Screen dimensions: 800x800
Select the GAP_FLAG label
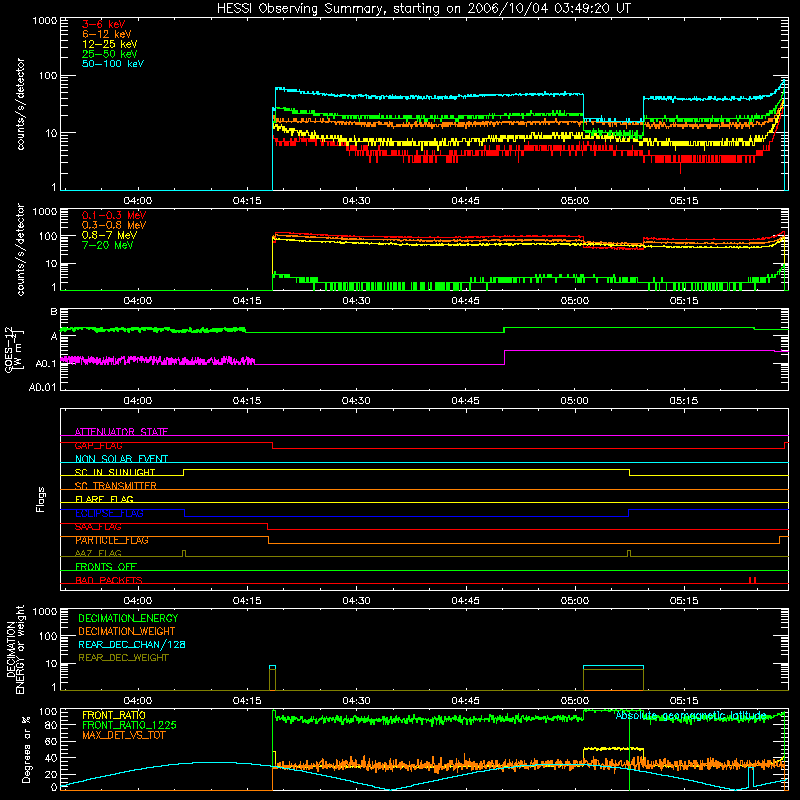pyautogui.click(x=98, y=445)
